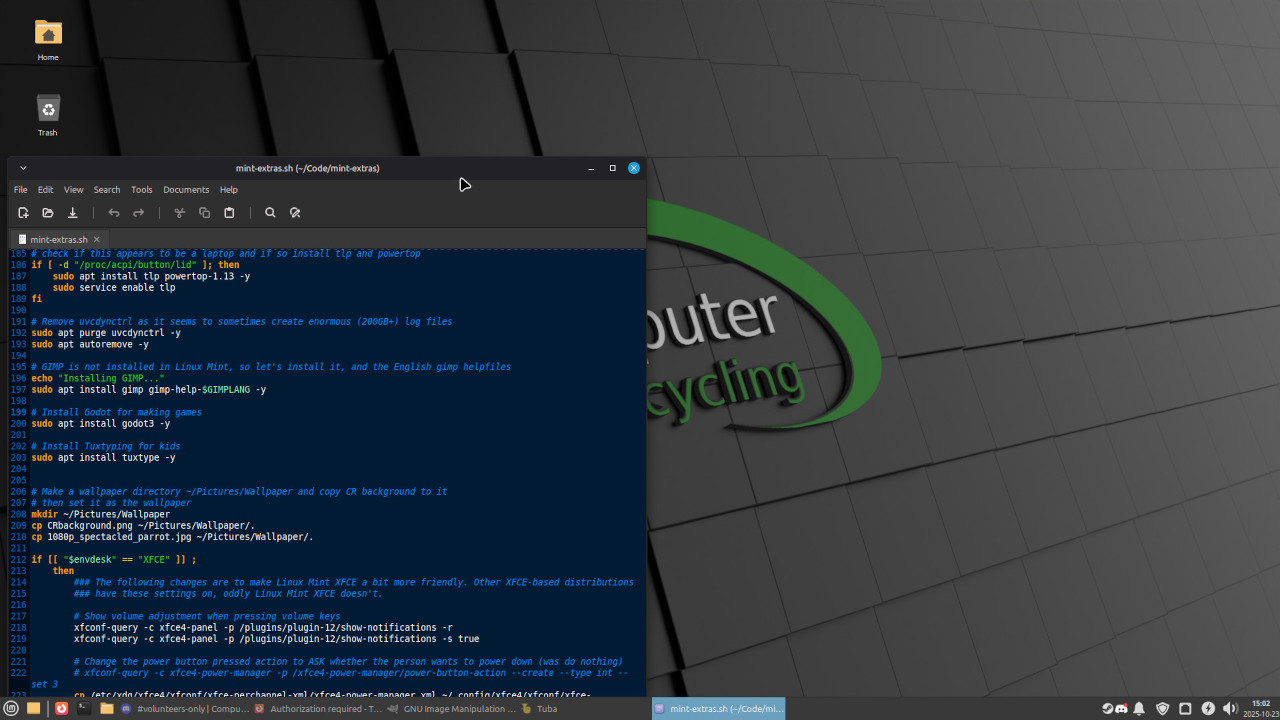The height and width of the screenshot is (720, 1280).
Task: Close the mint-extras.sh tab
Action: [97, 240]
